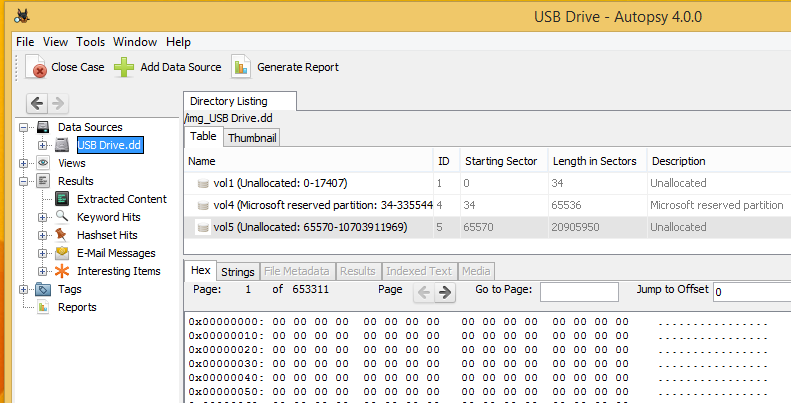Collapse the Results tree node

tap(24, 182)
